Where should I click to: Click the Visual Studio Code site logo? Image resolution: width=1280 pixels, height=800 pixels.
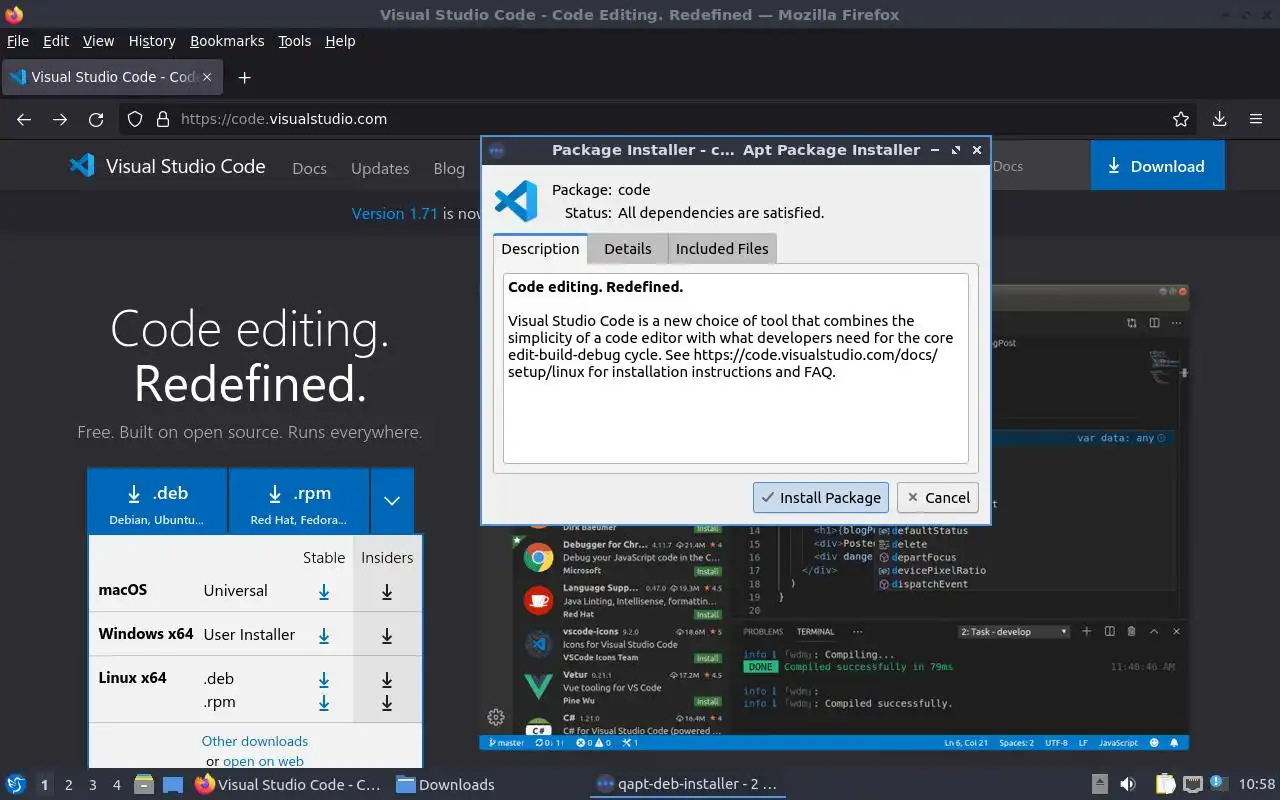(x=167, y=166)
